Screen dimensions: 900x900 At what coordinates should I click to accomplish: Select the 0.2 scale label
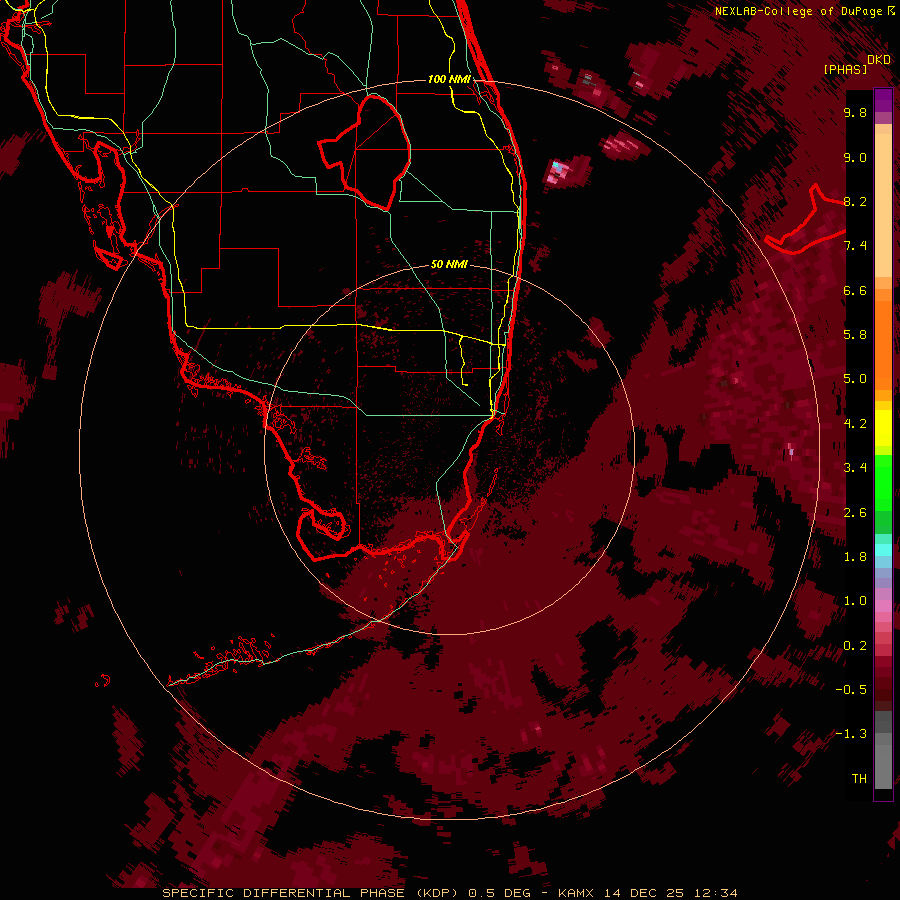[855, 646]
